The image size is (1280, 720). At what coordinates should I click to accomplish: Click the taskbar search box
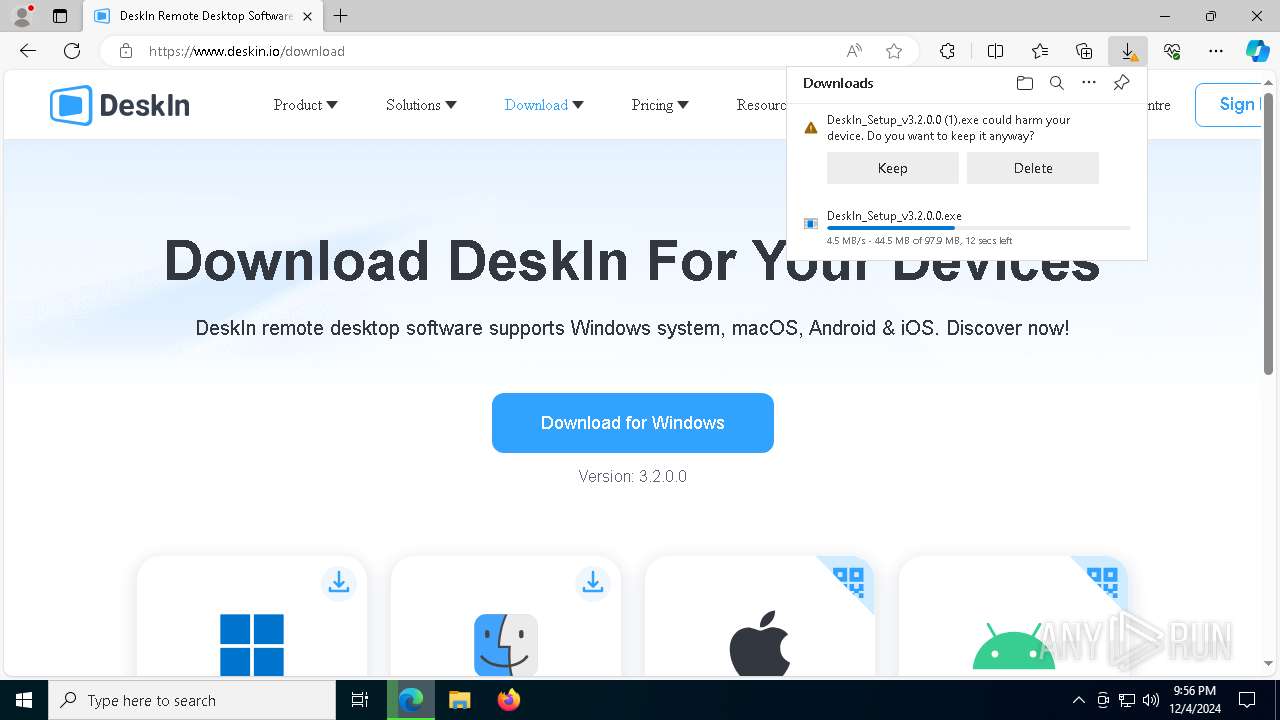click(192, 700)
